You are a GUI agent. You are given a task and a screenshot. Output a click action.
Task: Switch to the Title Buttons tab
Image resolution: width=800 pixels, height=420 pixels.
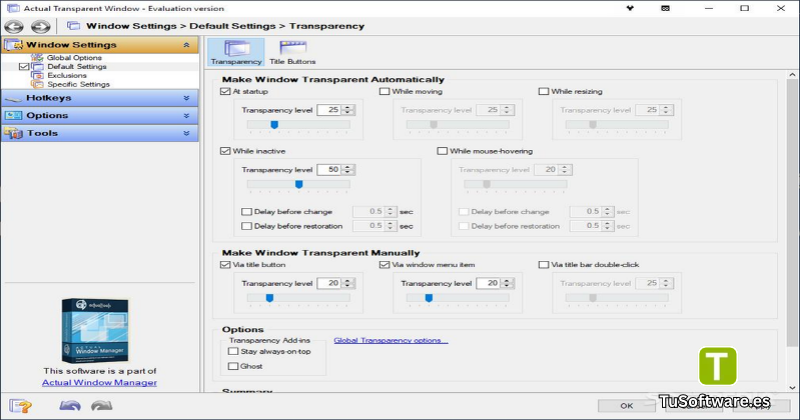click(292, 52)
